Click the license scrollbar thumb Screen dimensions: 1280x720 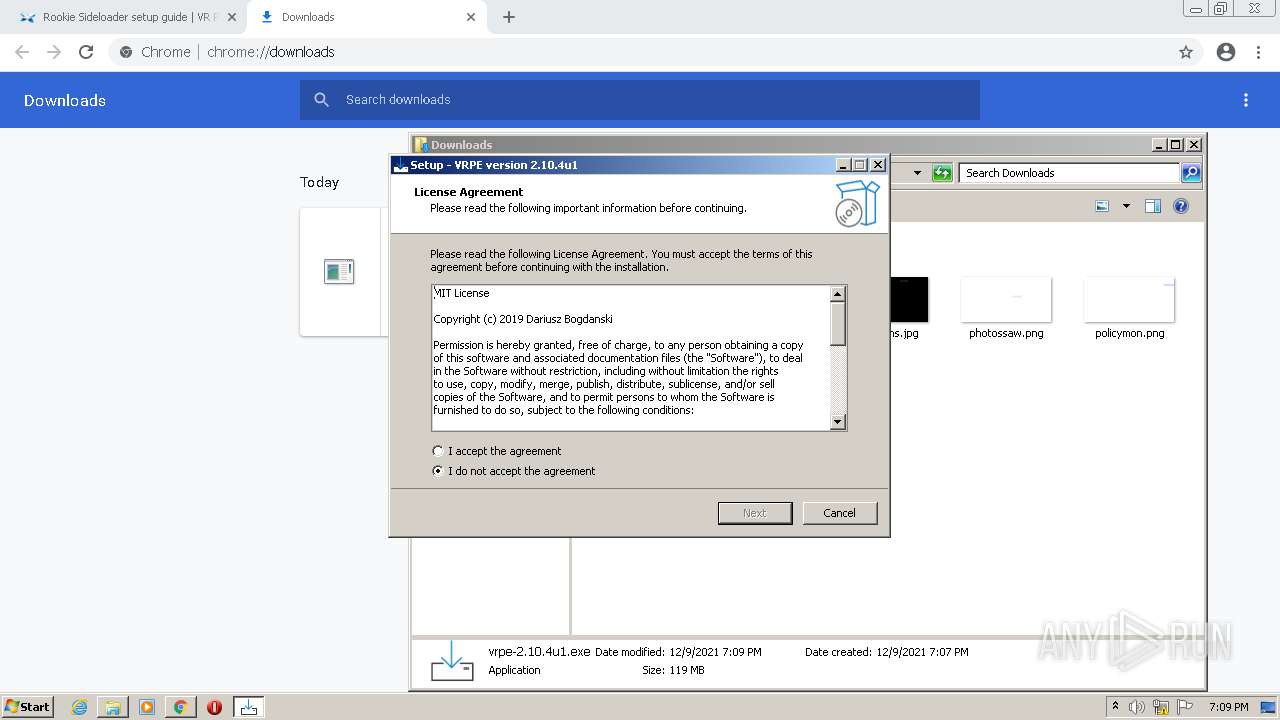[838, 323]
